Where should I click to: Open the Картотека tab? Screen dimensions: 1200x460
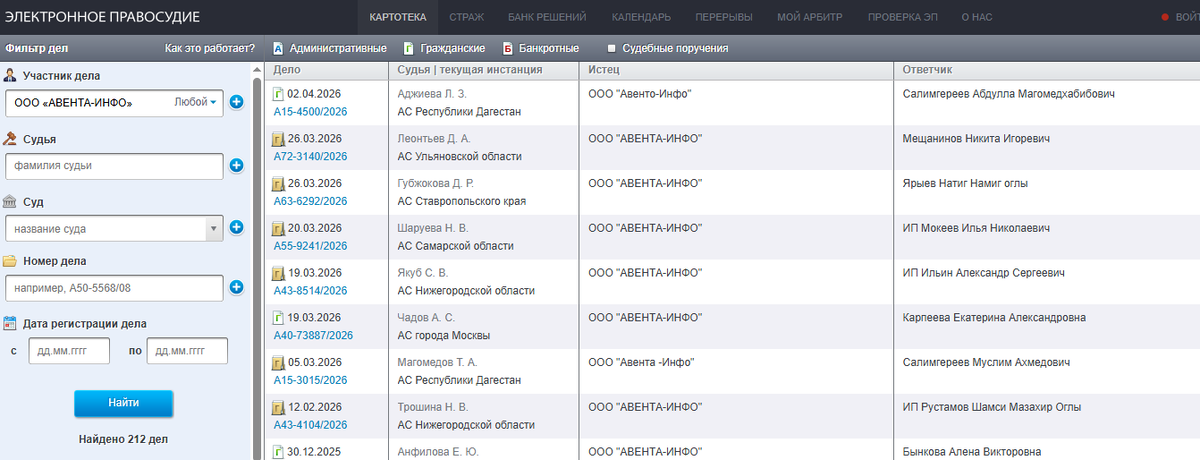click(x=397, y=17)
